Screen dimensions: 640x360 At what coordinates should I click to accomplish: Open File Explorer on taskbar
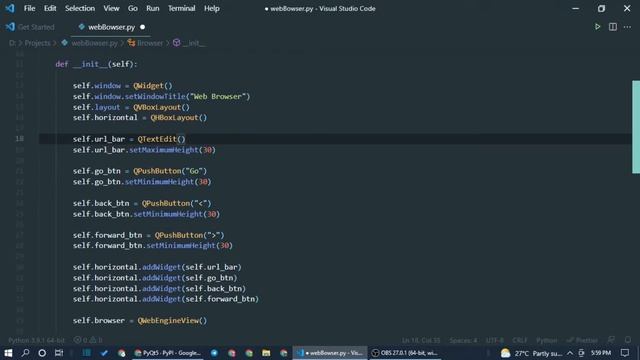pyautogui.click(x=266, y=353)
